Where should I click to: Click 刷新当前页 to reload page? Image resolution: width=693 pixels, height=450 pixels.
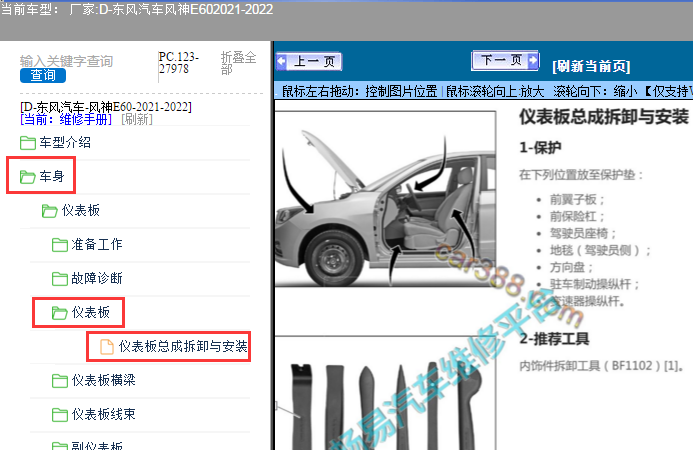pos(591,66)
